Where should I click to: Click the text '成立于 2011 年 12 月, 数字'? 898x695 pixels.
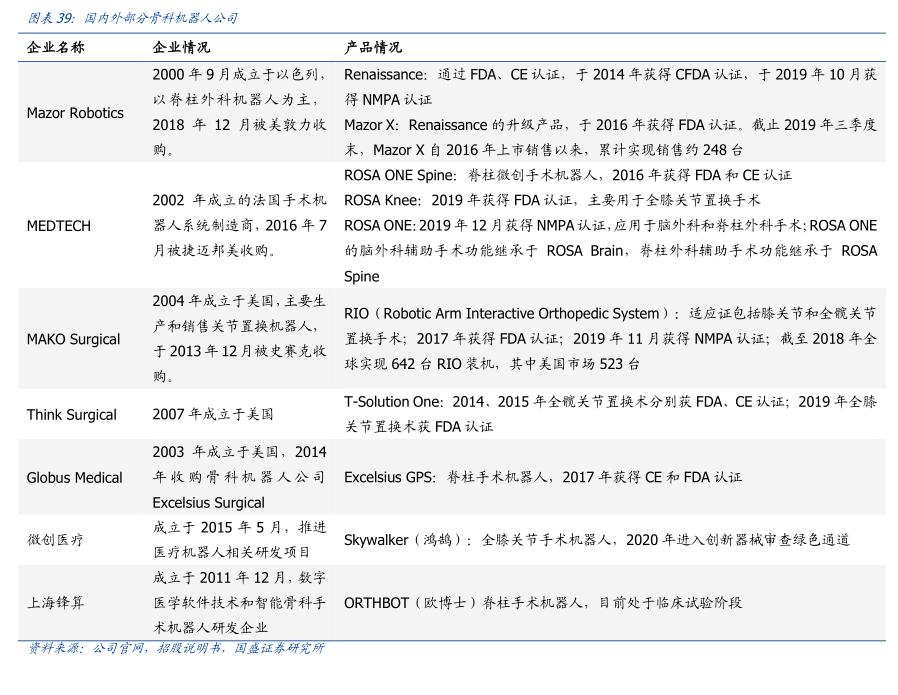point(239,578)
